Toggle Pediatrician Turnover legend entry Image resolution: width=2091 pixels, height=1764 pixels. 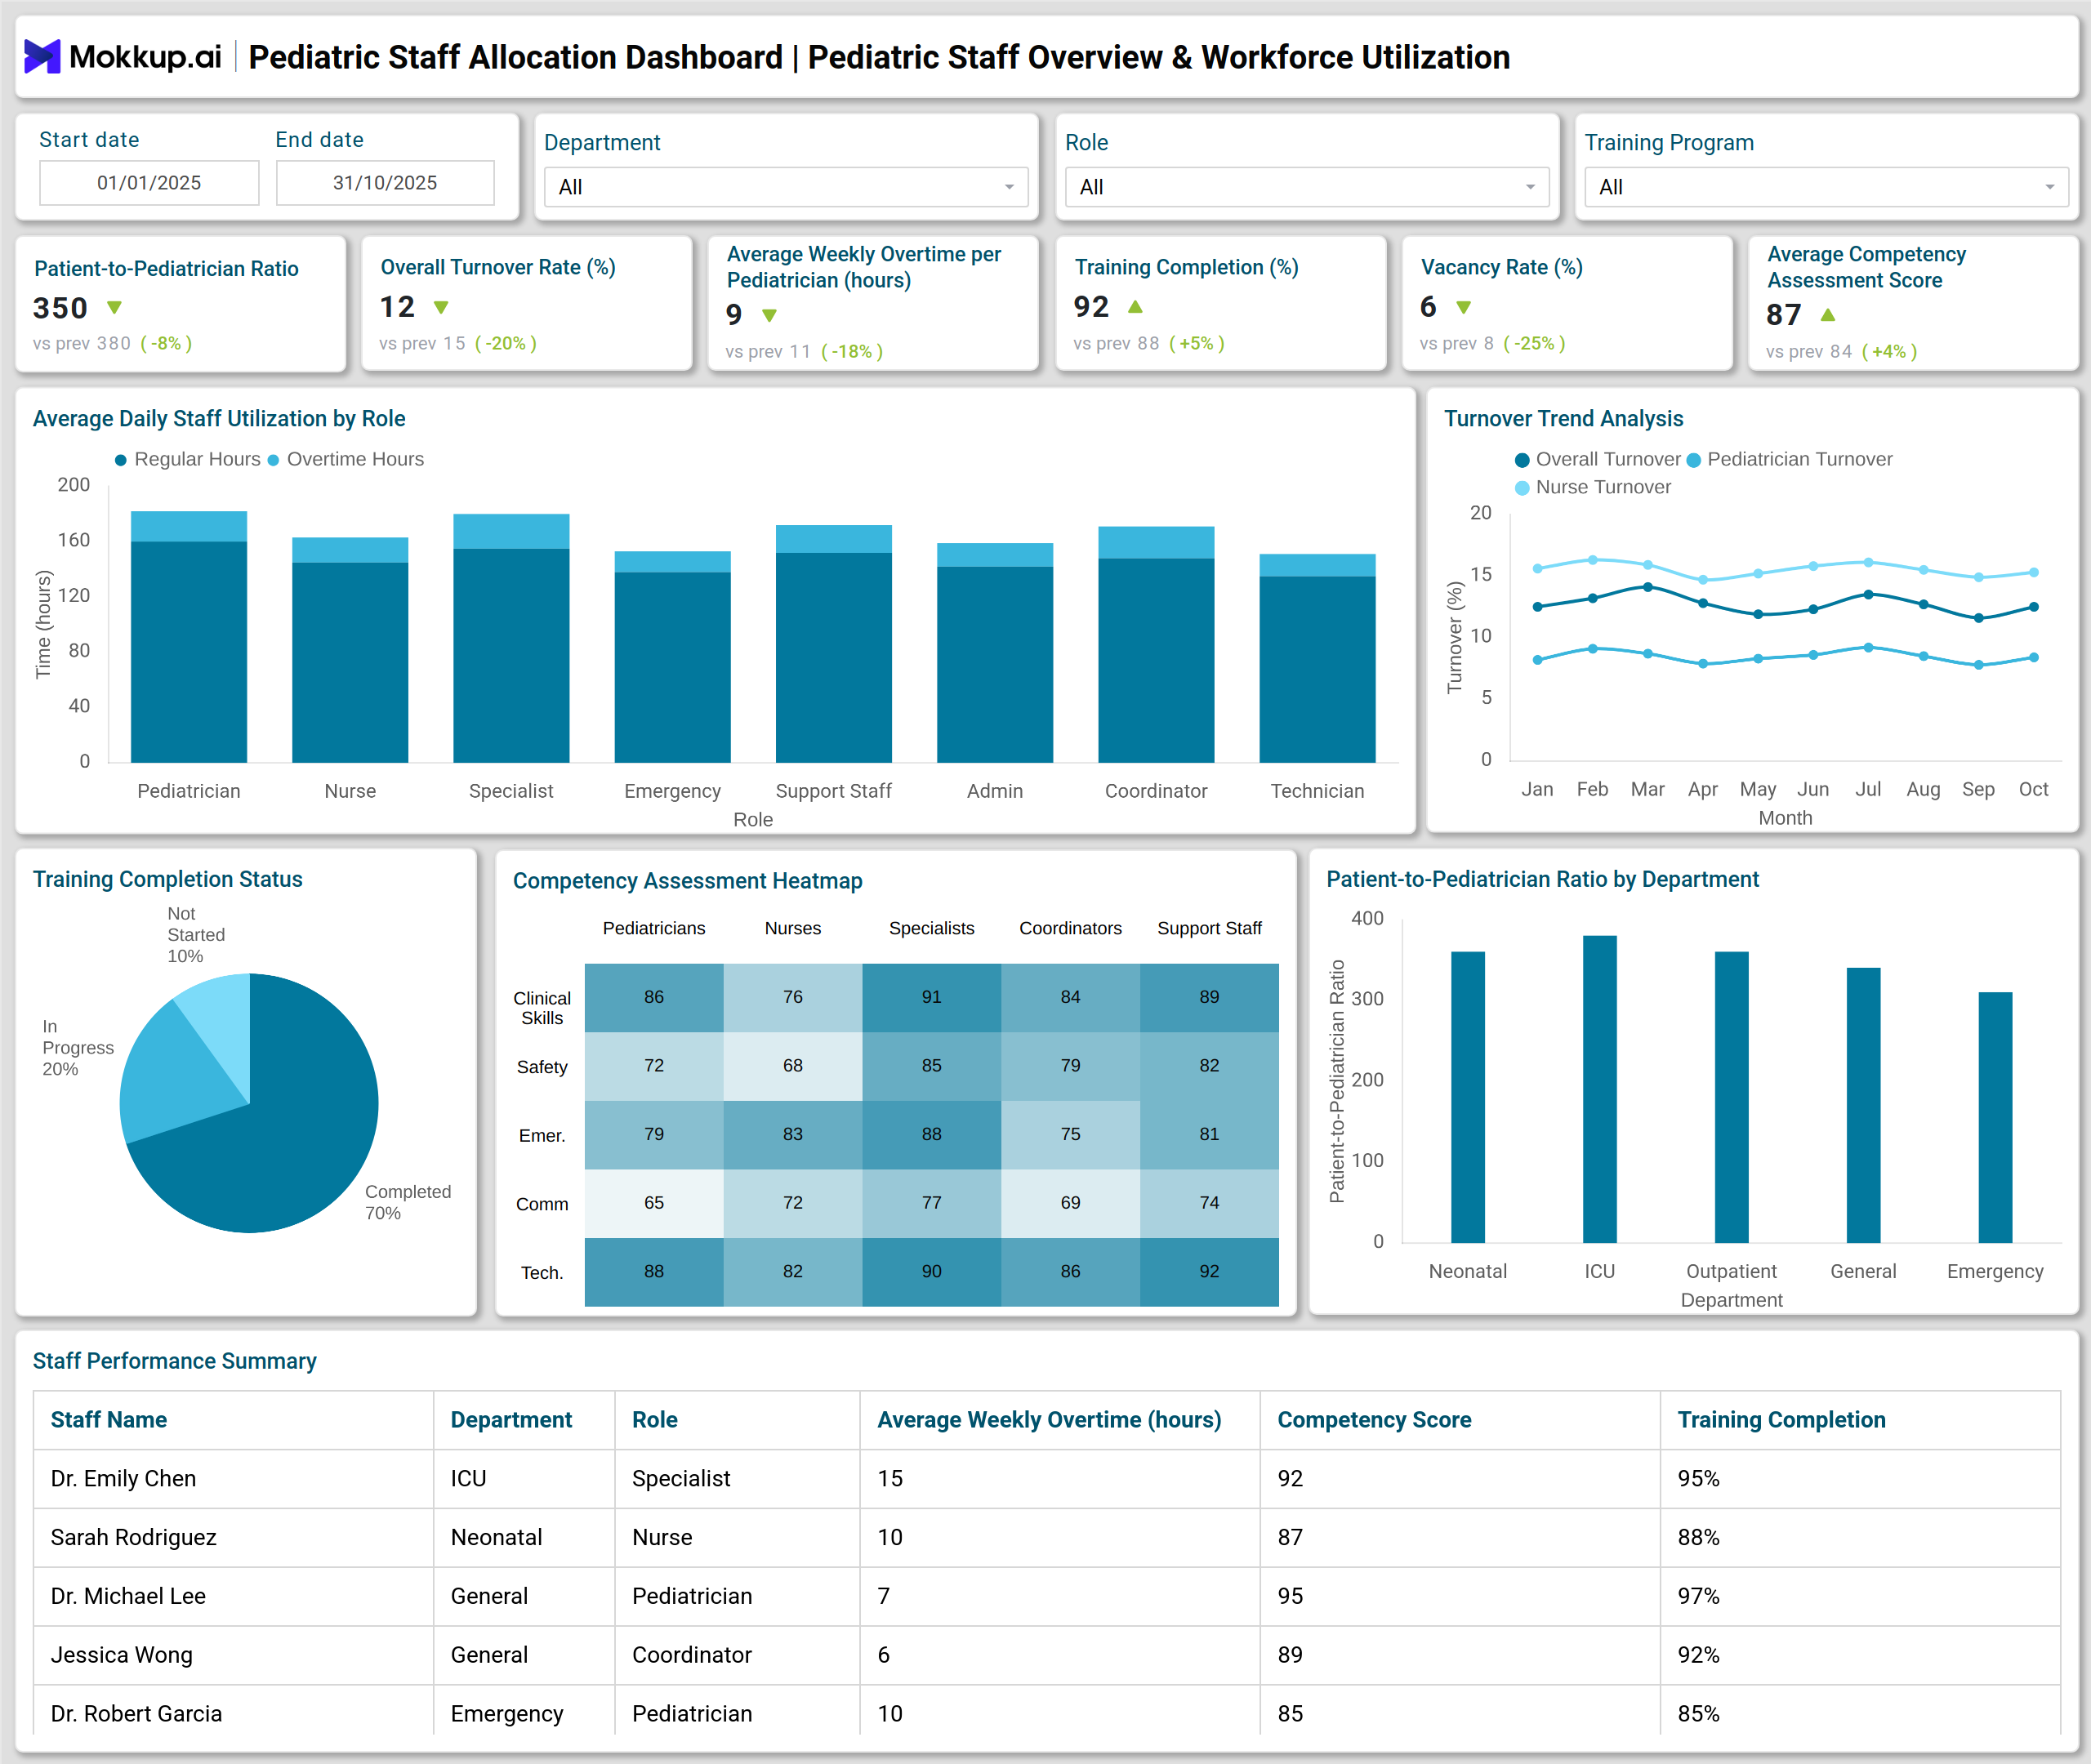[1790, 459]
